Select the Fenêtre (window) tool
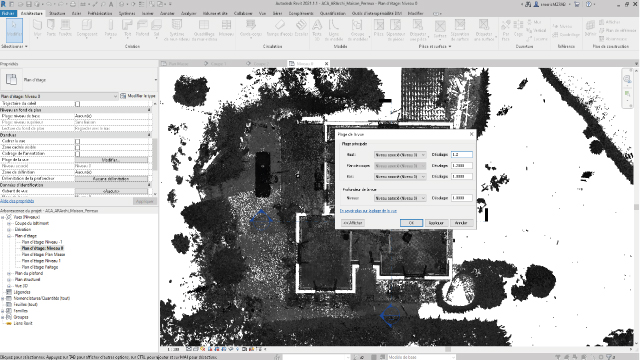 pyautogui.click(x=65, y=29)
